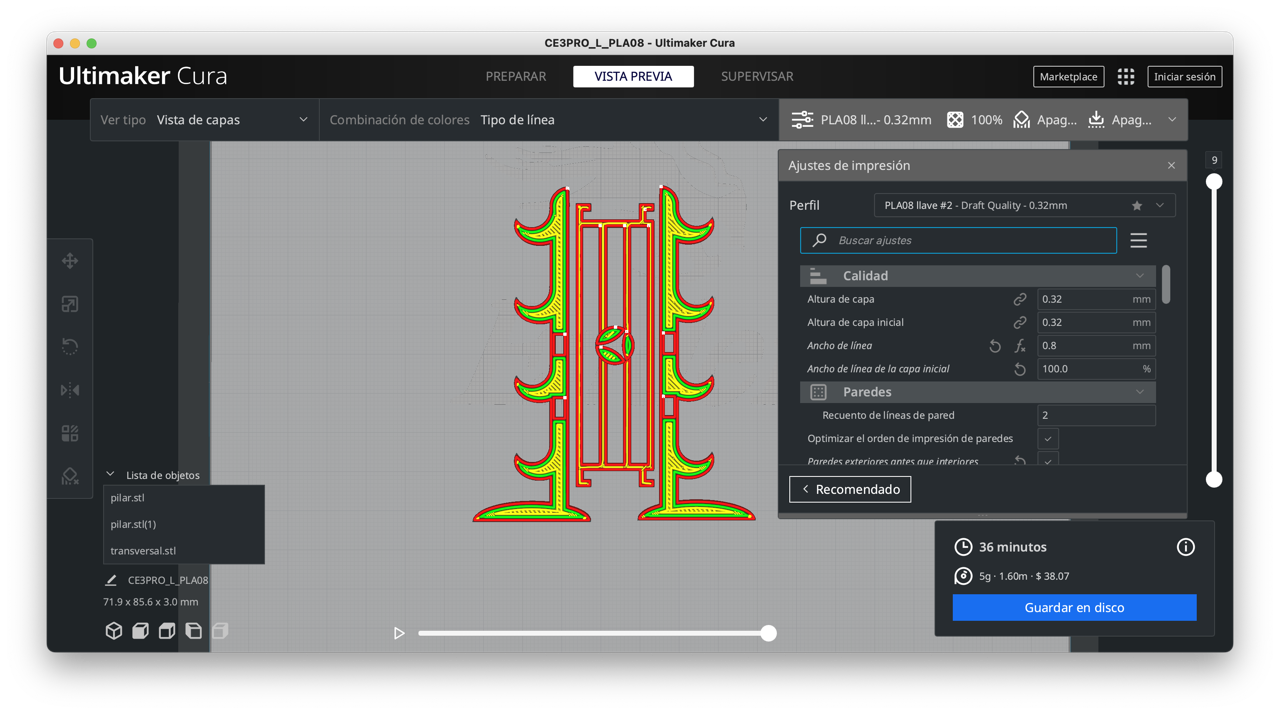This screenshot has height=714, width=1280.
Task: Open the Marketplace
Action: (x=1068, y=77)
